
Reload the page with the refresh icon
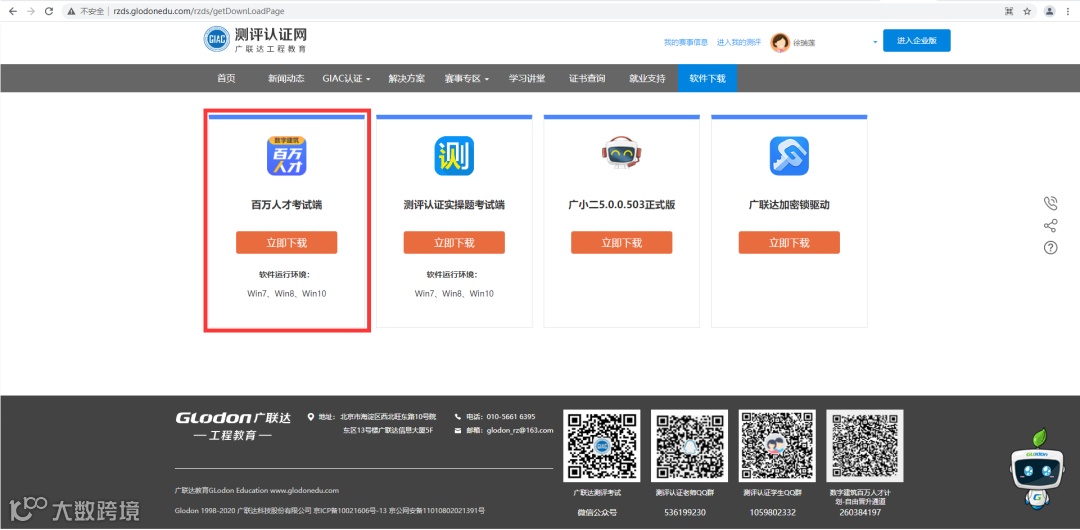(49, 11)
